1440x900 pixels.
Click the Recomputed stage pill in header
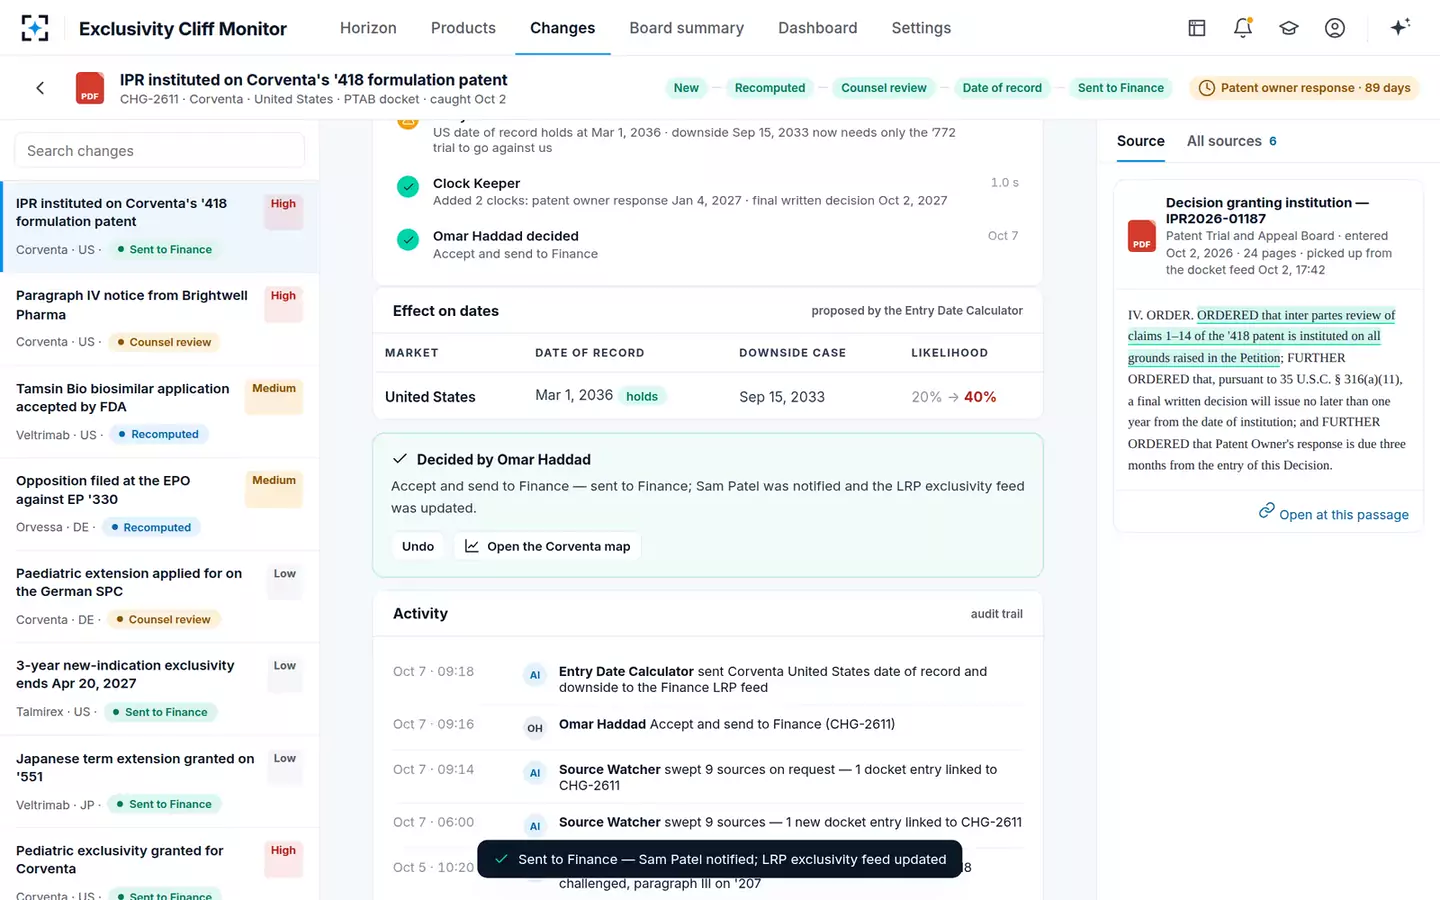(x=770, y=88)
